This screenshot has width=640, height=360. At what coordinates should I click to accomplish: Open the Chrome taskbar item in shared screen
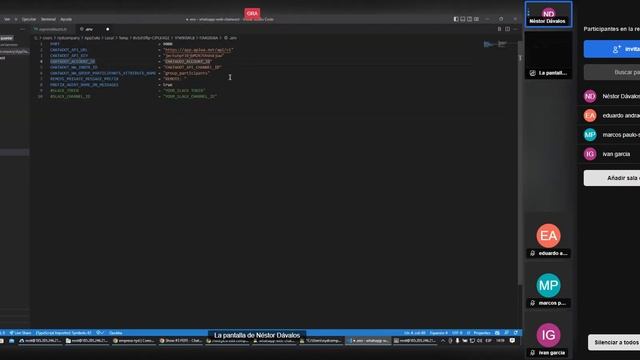pos(133,340)
